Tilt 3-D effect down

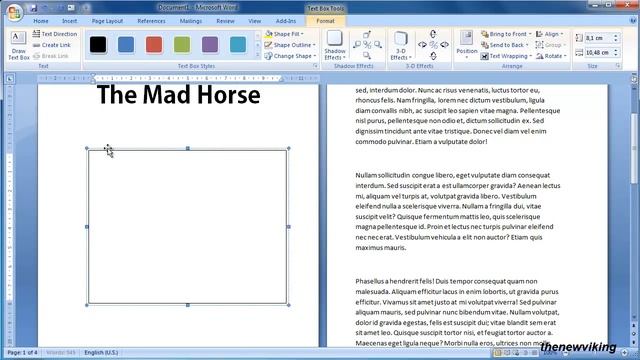[433, 56]
